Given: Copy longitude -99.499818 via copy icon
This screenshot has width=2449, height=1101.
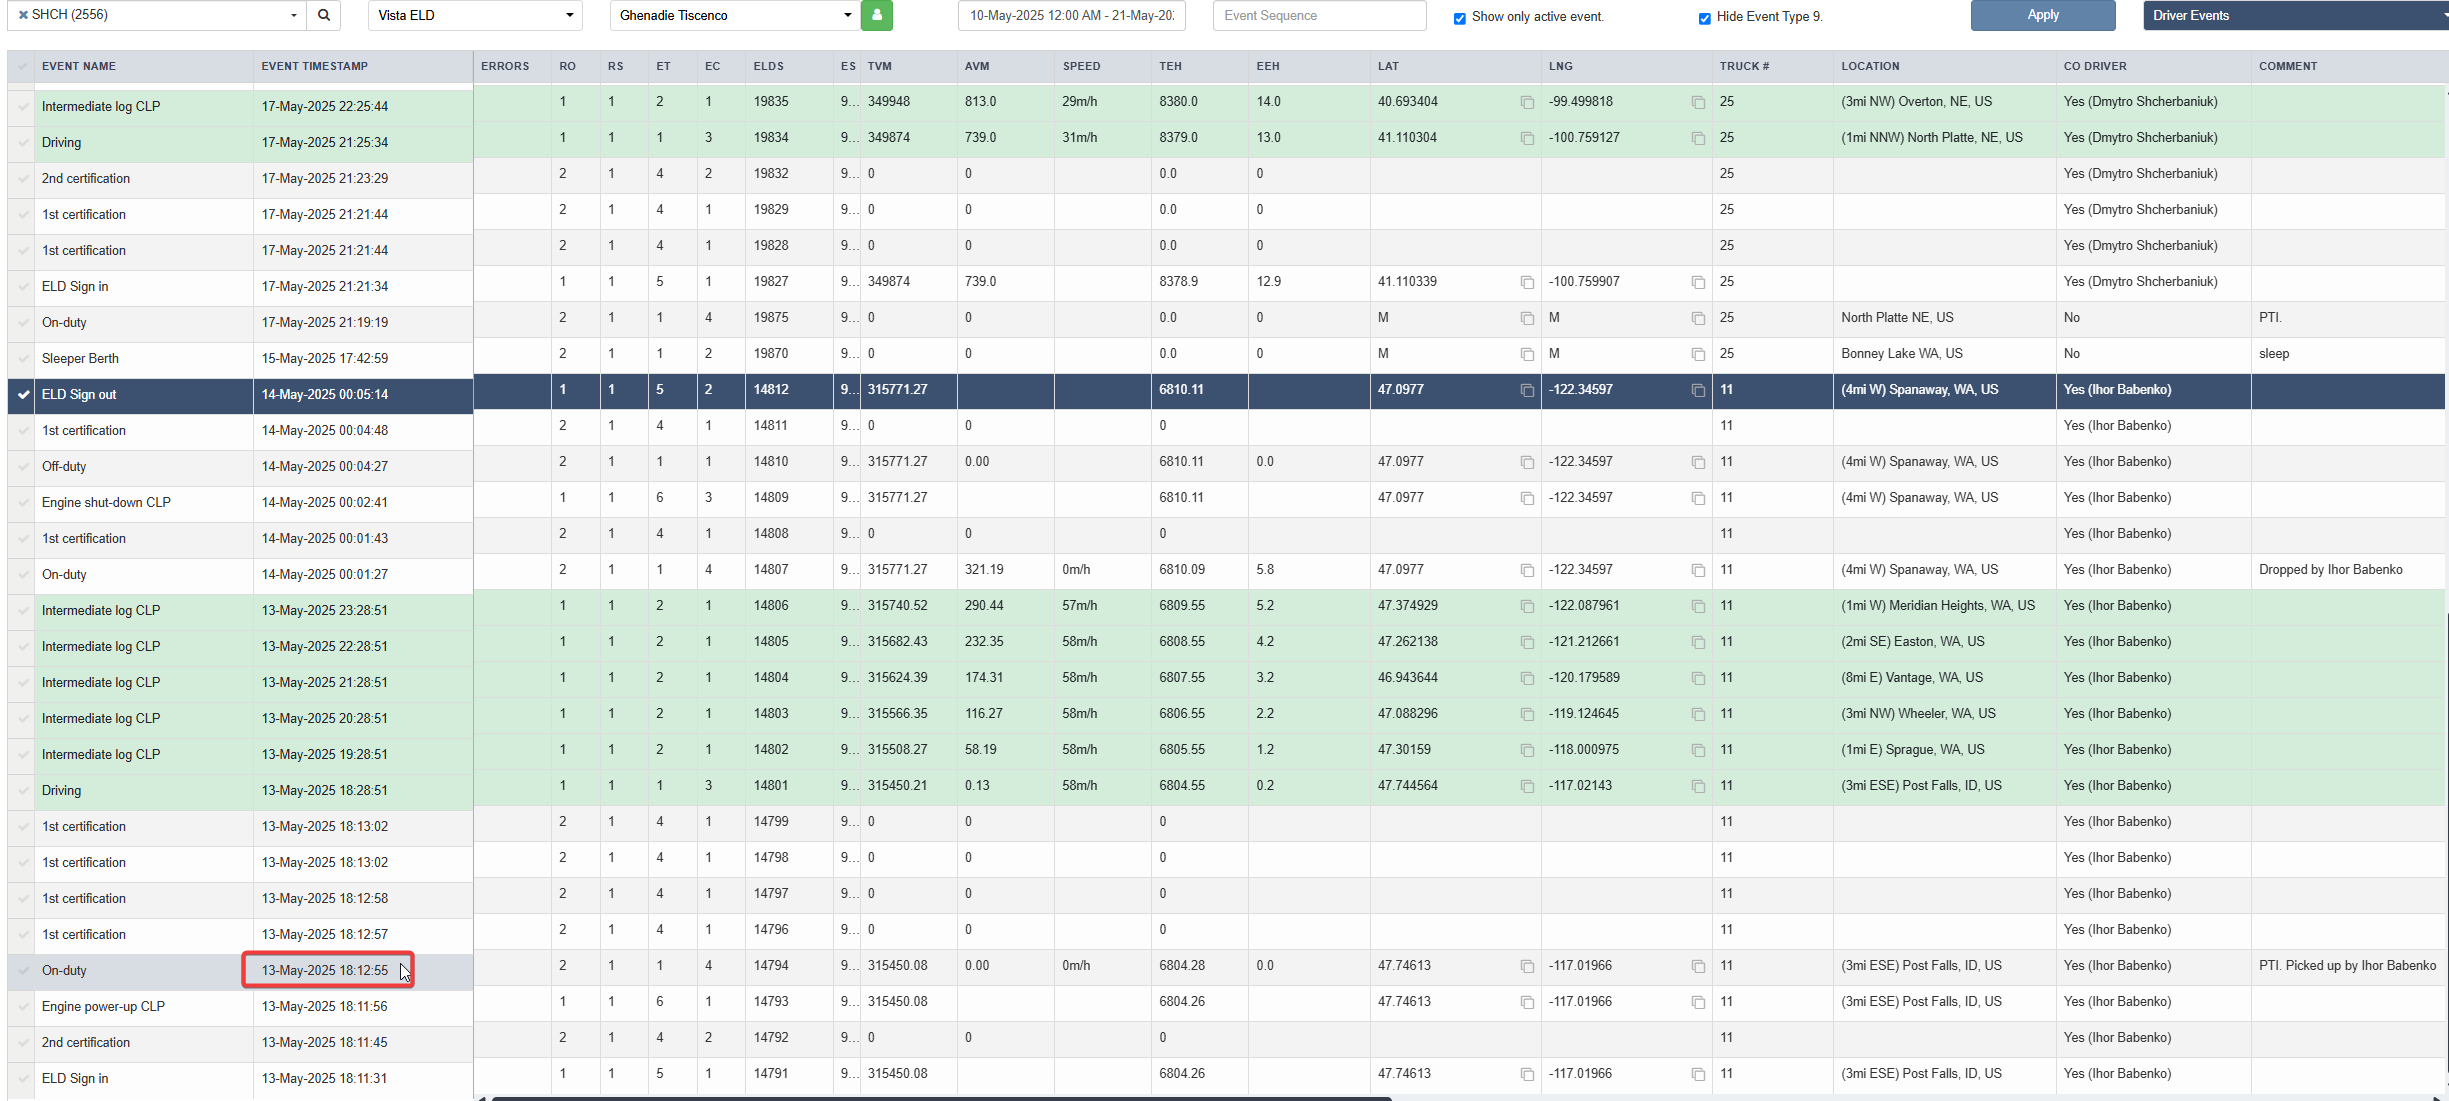Looking at the screenshot, I should click(1698, 102).
